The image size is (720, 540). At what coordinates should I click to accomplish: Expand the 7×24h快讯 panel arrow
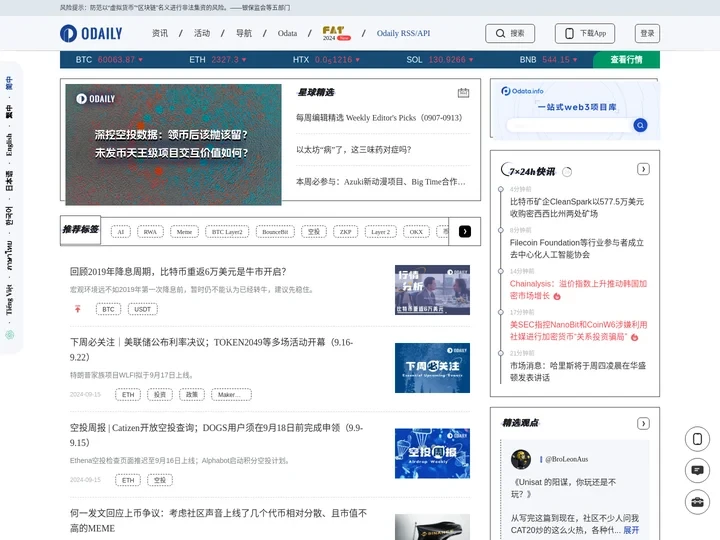click(x=643, y=169)
